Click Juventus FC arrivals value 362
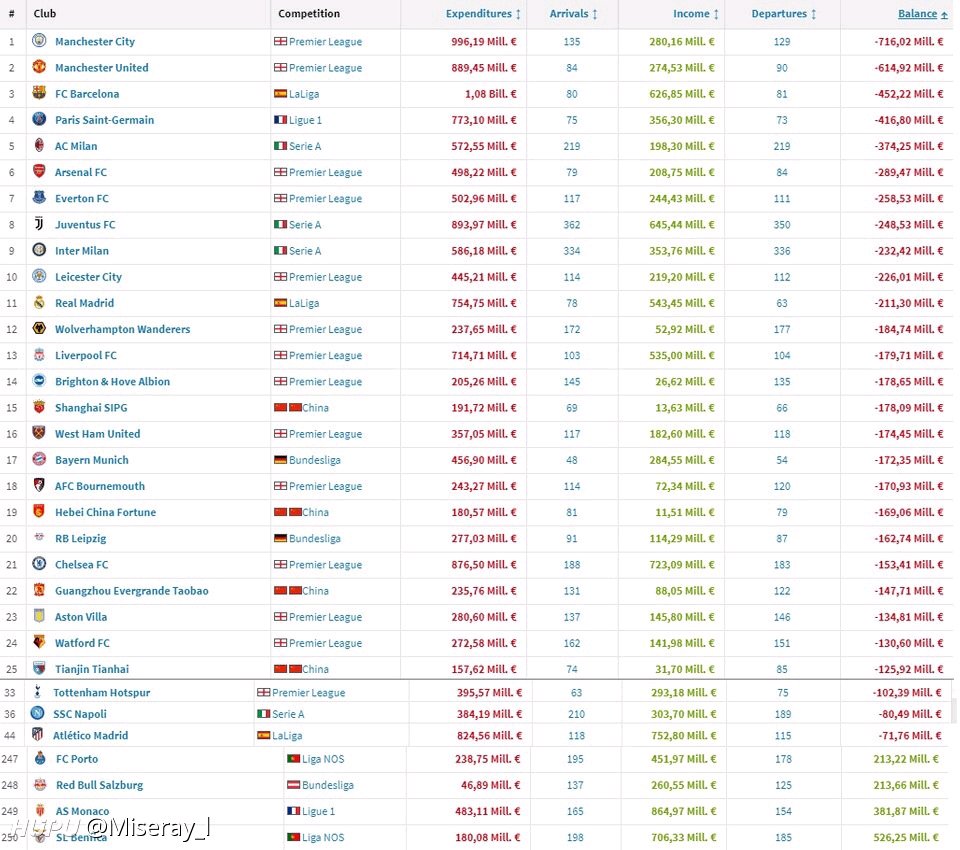The width and height of the screenshot is (960, 850). (572, 225)
